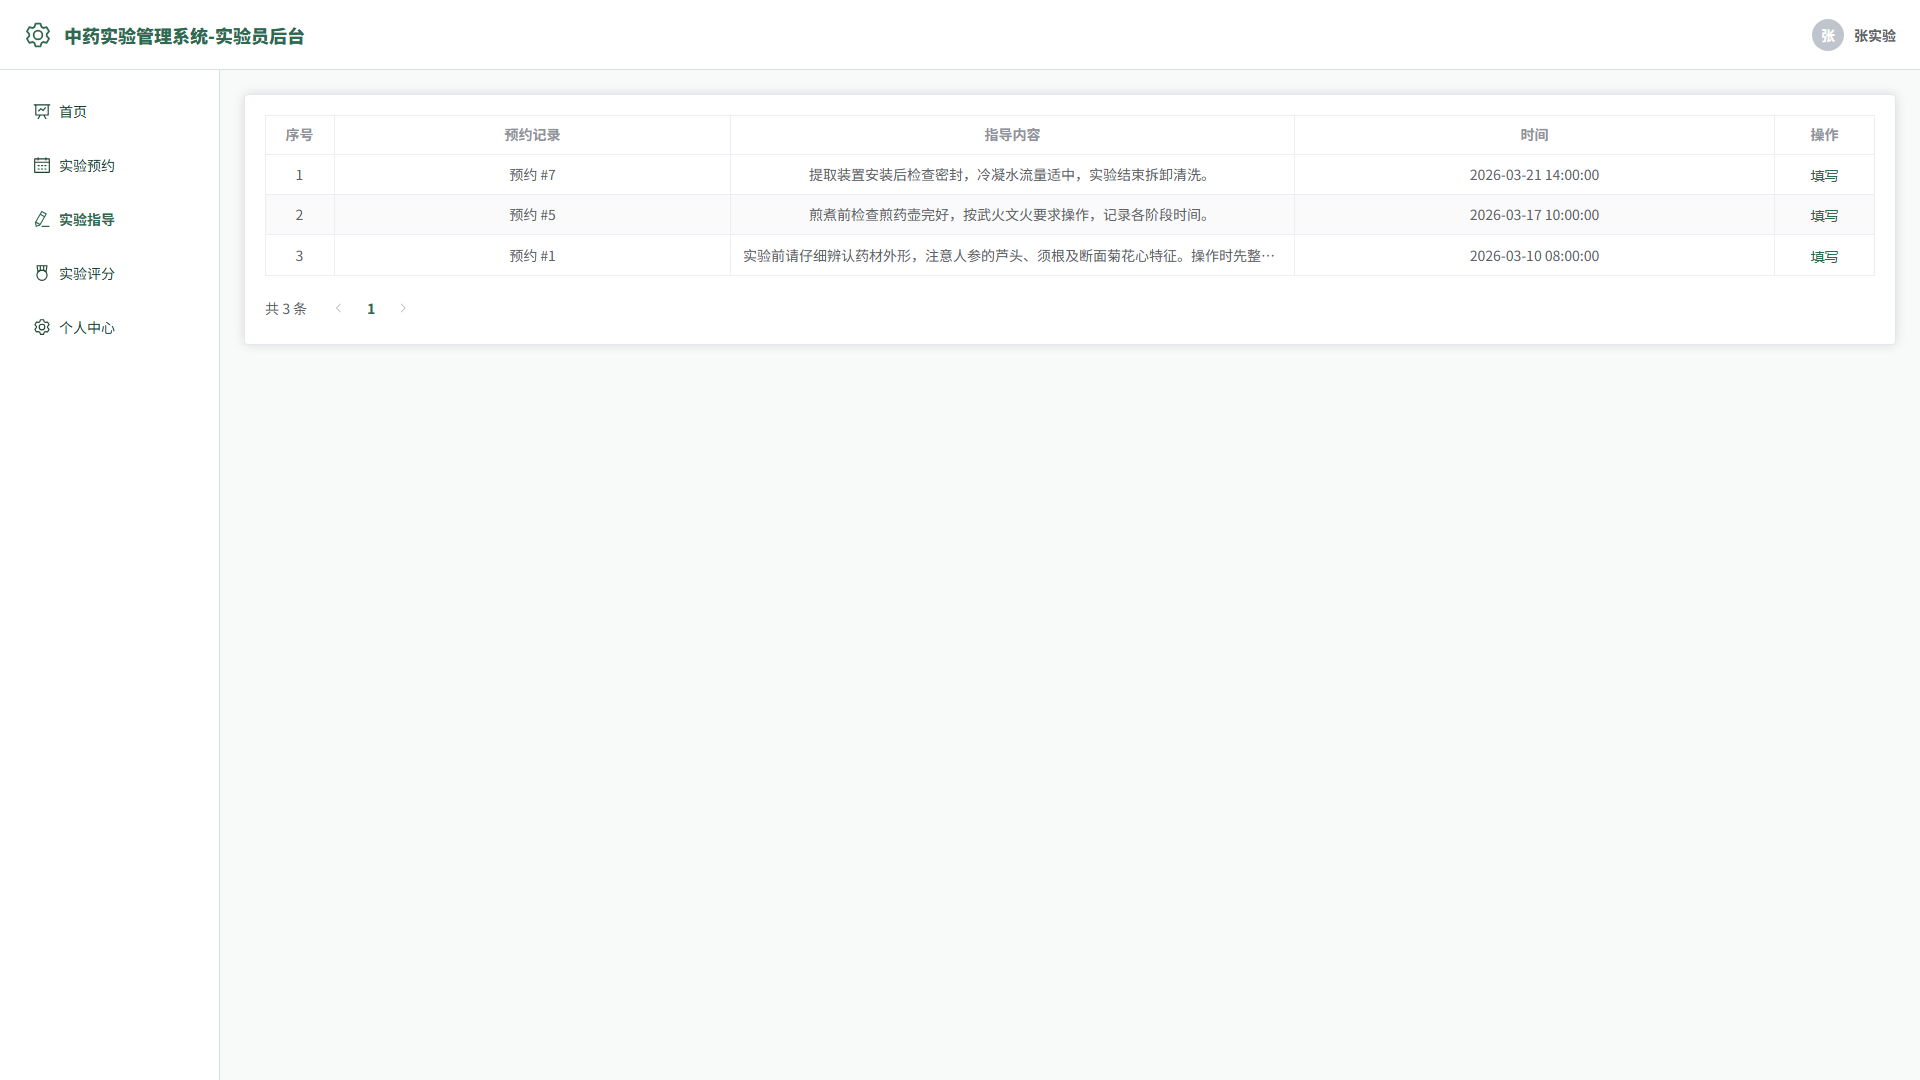Image resolution: width=1920 pixels, height=1080 pixels.
Task: Click the 2026-03-17 10:00:00 time cell
Action: coord(1534,215)
